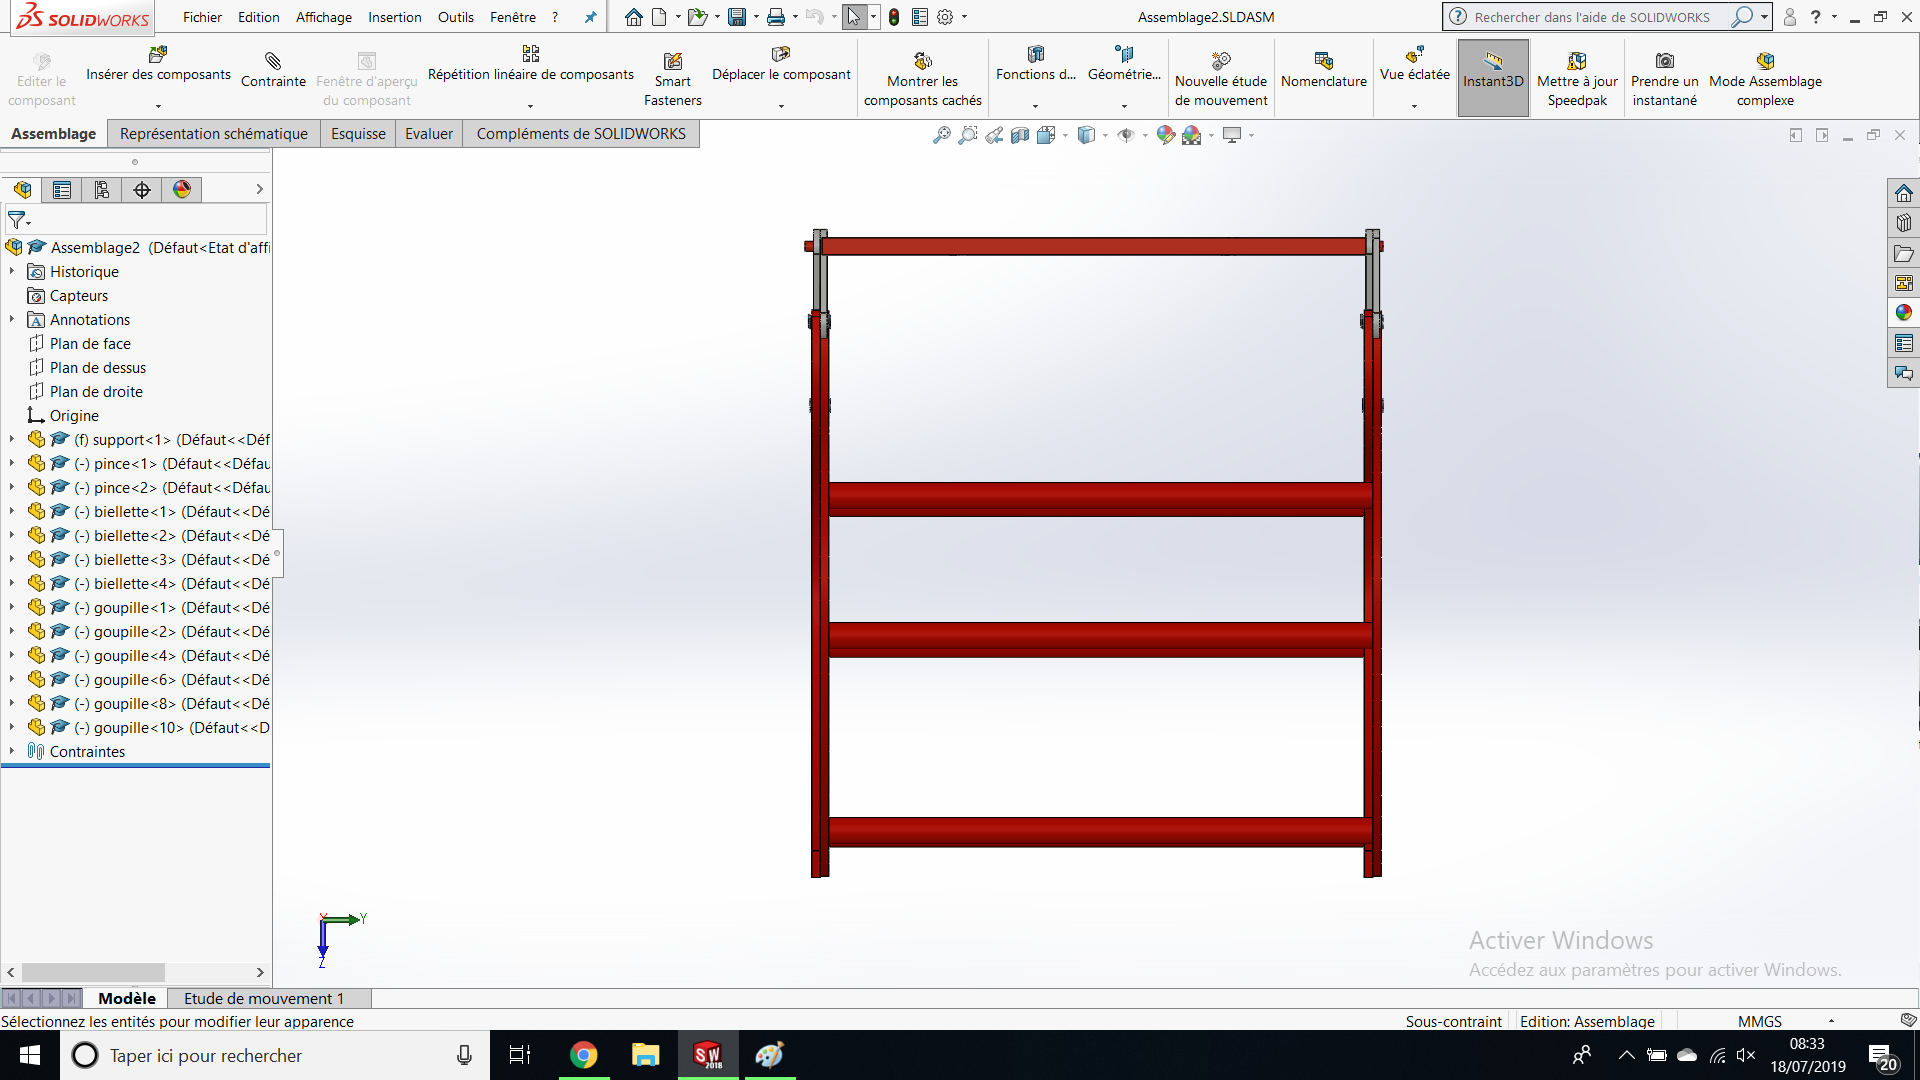Open the Insérer des composants dropdown arrow
Screen dimensions: 1920x1080
[x=158, y=106]
